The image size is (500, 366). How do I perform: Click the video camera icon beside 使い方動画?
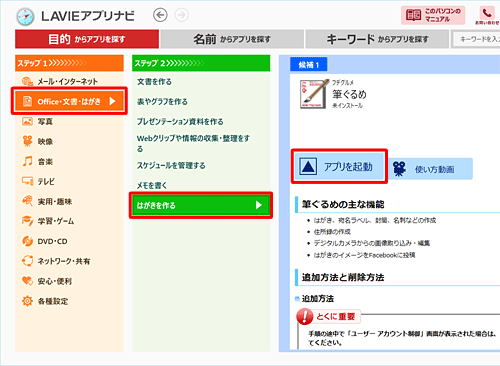(399, 169)
